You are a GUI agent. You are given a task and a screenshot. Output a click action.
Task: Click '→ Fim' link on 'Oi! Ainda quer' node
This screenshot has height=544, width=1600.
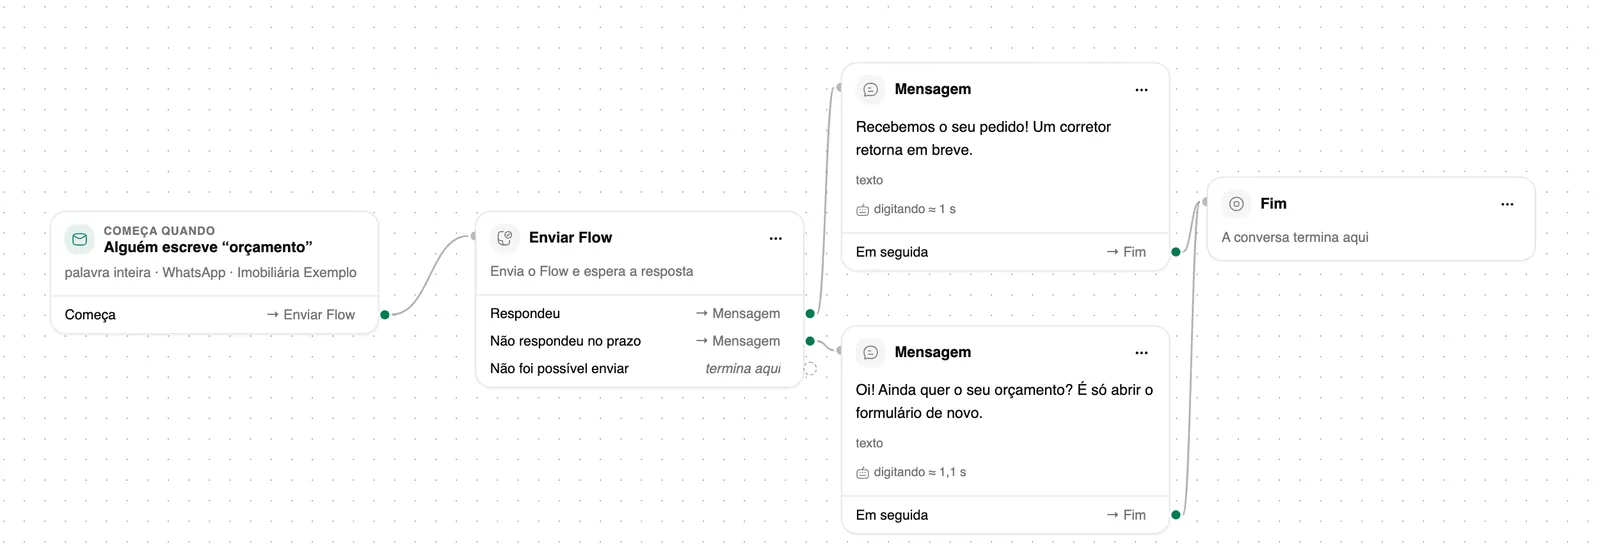tap(1126, 515)
